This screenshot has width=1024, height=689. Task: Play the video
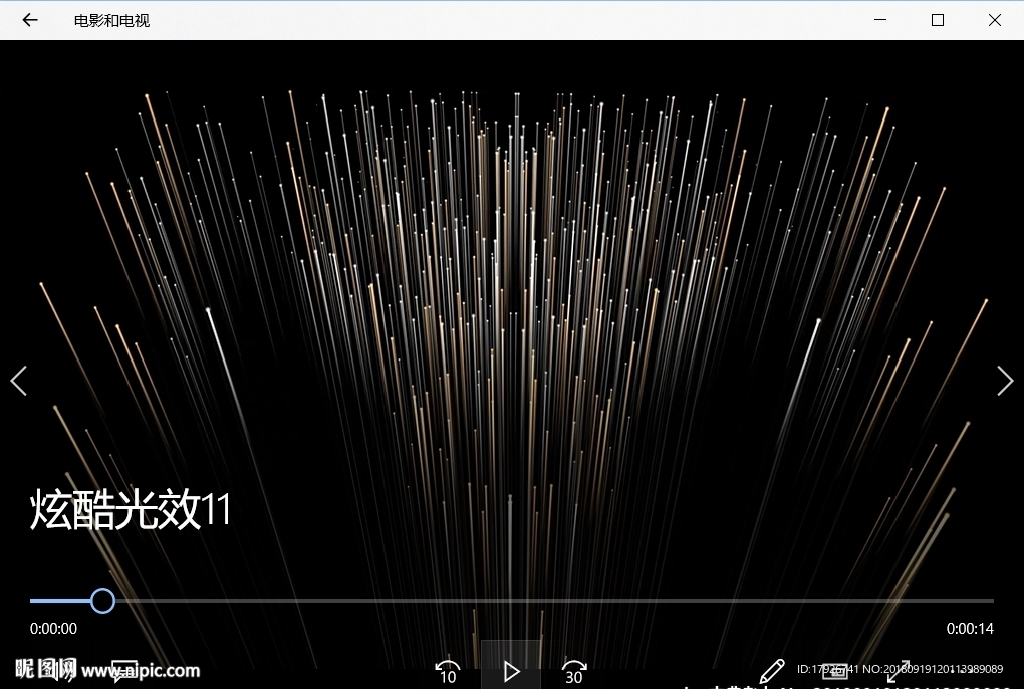[511, 671]
